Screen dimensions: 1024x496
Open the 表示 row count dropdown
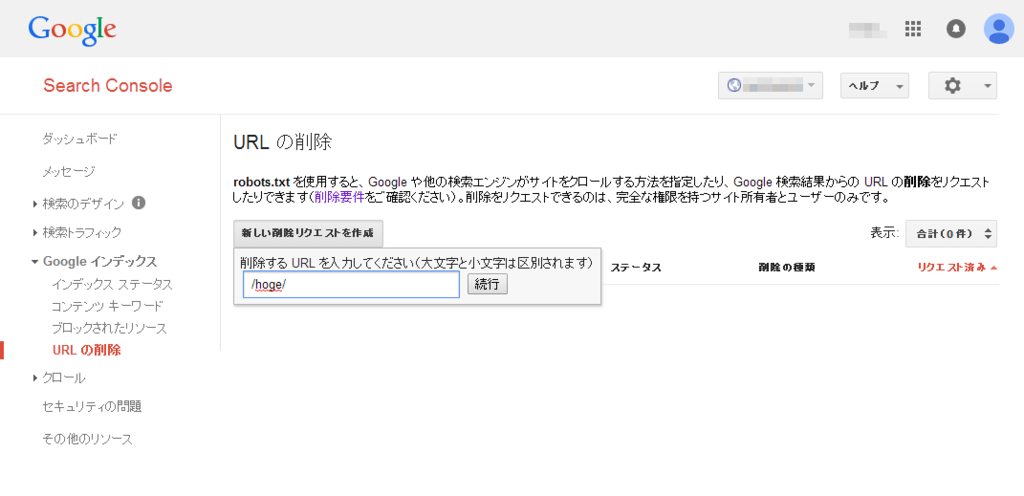[x=951, y=233]
